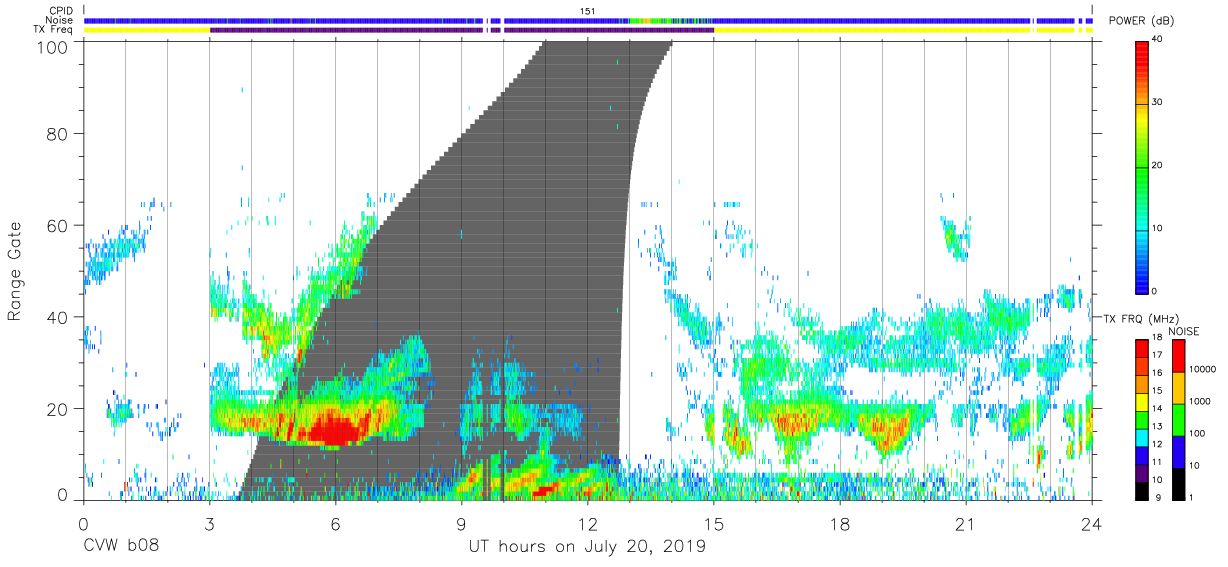Click the 6 tick on UT hours axis

click(335, 523)
